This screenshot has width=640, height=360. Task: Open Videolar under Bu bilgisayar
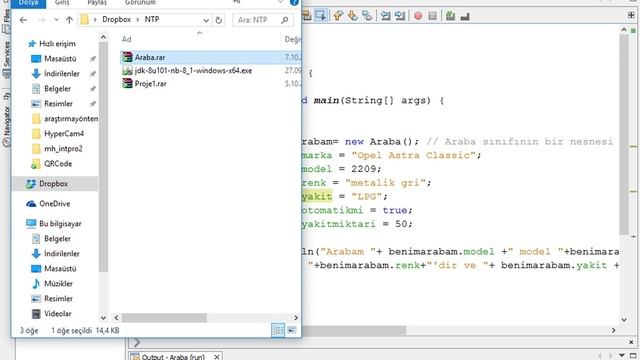(x=58, y=314)
